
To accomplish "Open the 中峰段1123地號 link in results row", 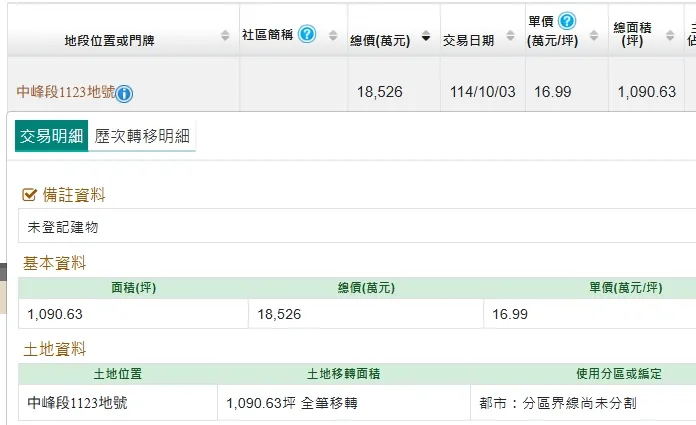I will 64,92.
